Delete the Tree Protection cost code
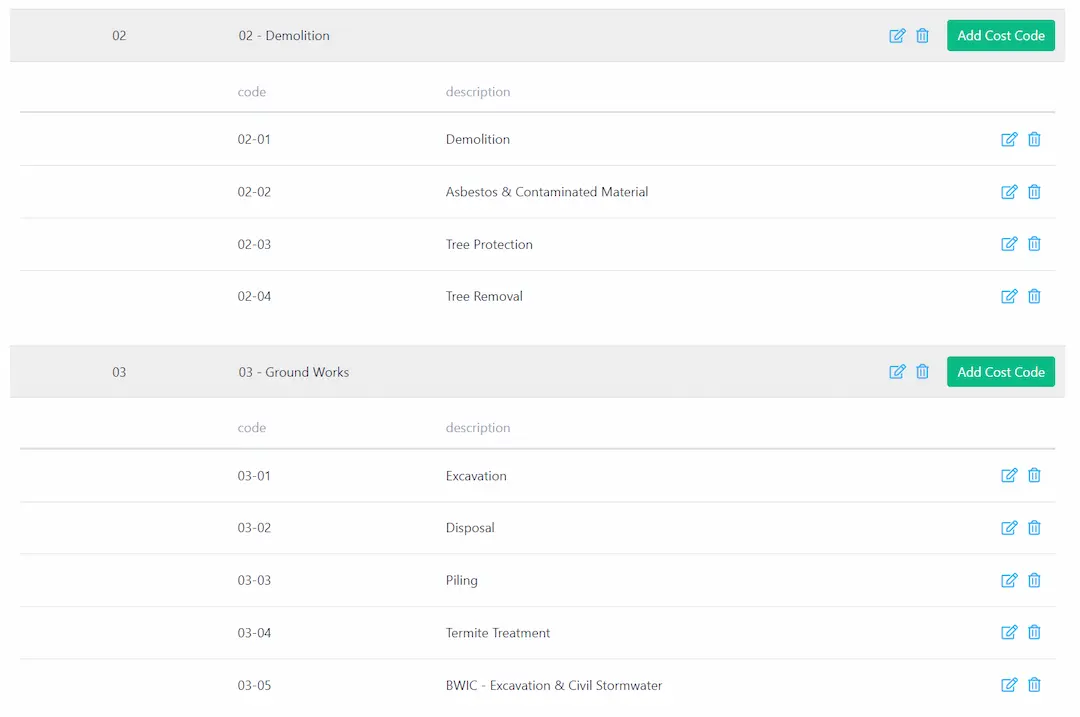This screenshot has width=1080, height=717. coord(1034,244)
